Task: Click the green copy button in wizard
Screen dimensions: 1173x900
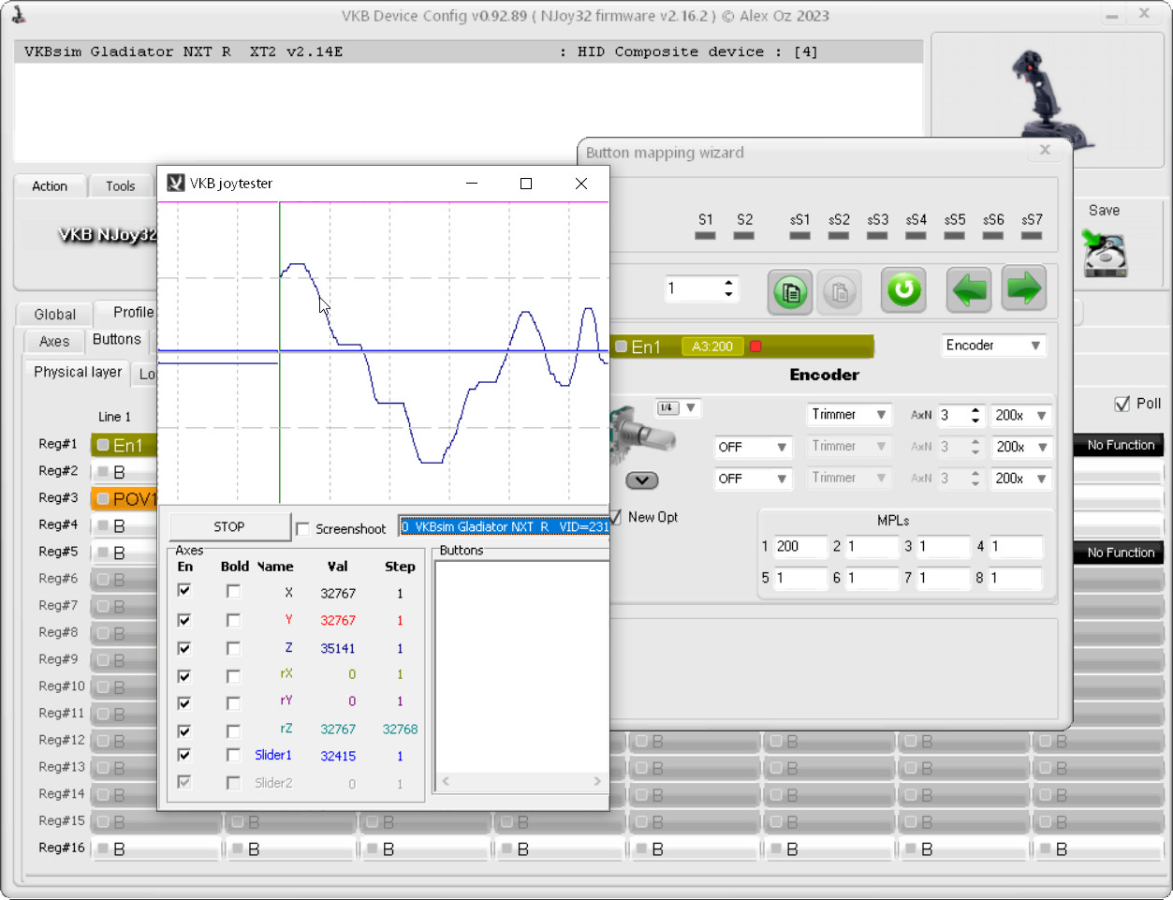Action: [790, 291]
